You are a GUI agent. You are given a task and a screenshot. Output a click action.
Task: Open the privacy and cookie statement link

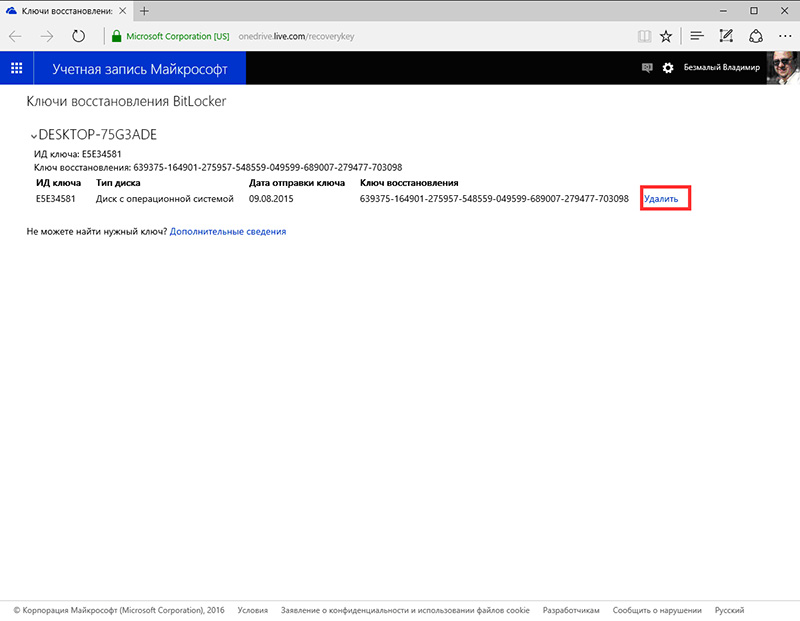(405, 610)
